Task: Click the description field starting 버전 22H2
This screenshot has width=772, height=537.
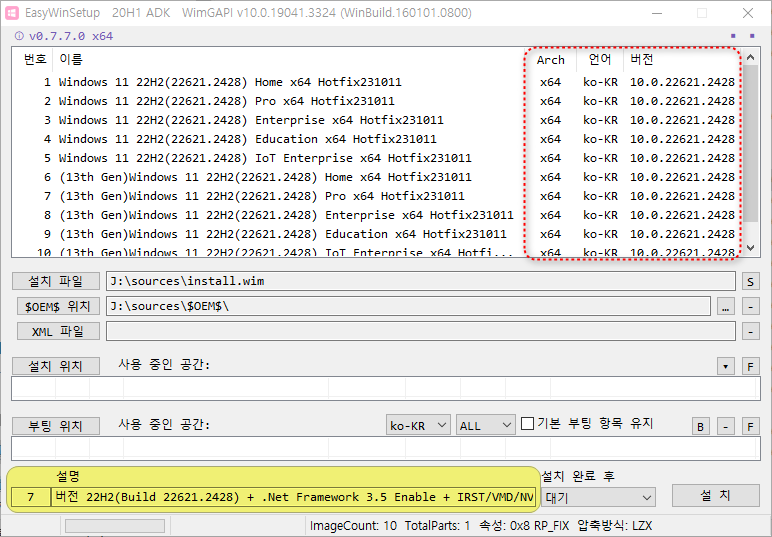Action: (293, 497)
